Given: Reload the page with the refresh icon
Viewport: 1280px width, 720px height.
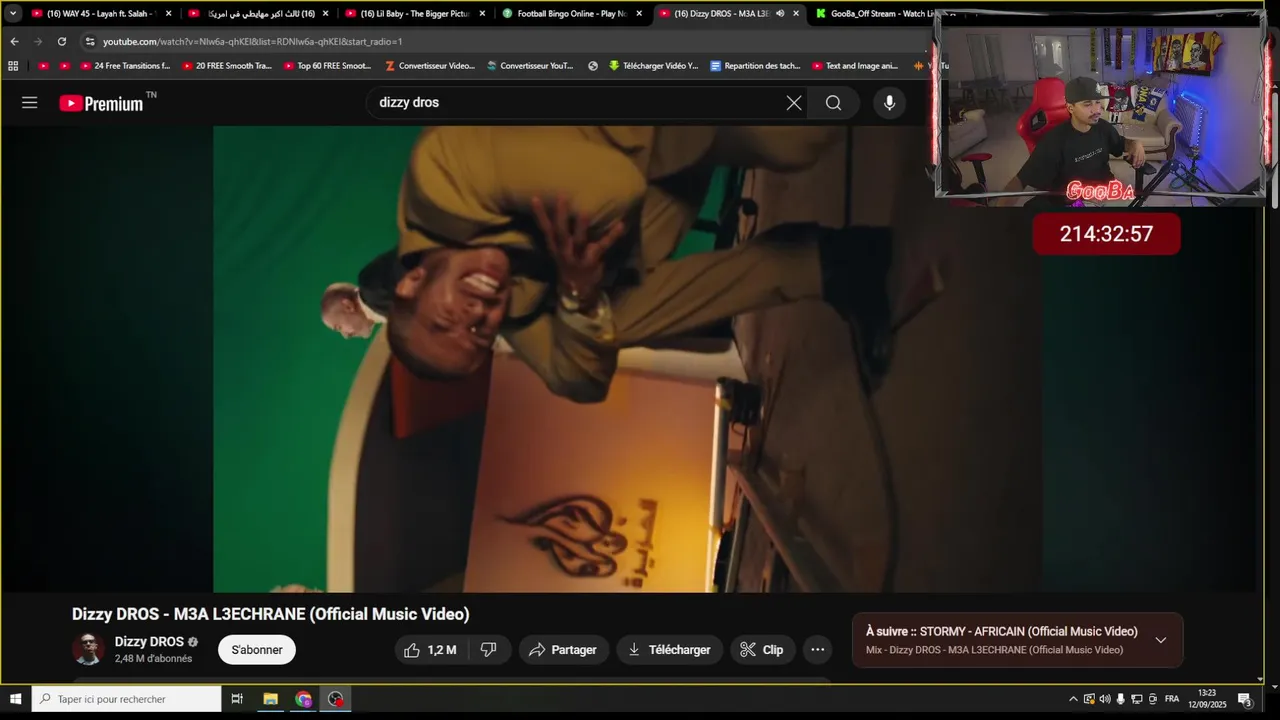Looking at the screenshot, I should click(x=62, y=41).
